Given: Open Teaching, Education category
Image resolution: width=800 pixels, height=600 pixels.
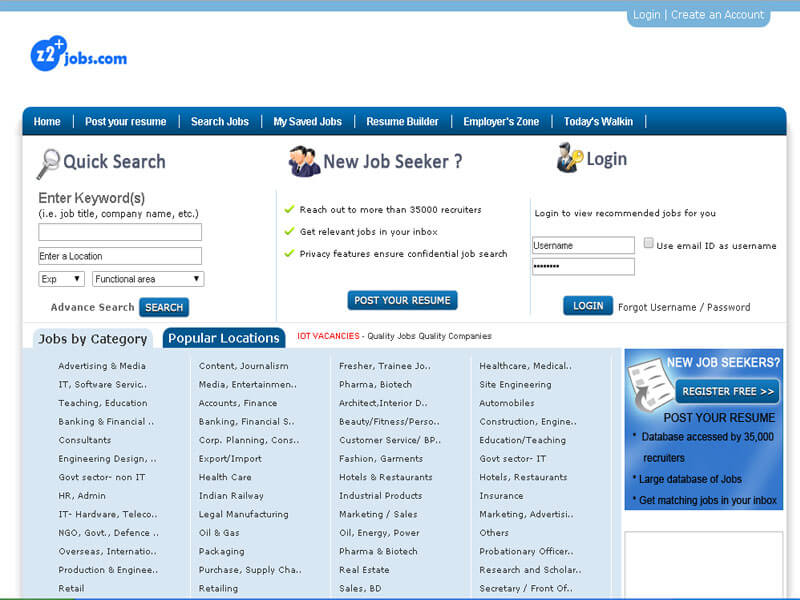Looking at the screenshot, I should 103,403.
